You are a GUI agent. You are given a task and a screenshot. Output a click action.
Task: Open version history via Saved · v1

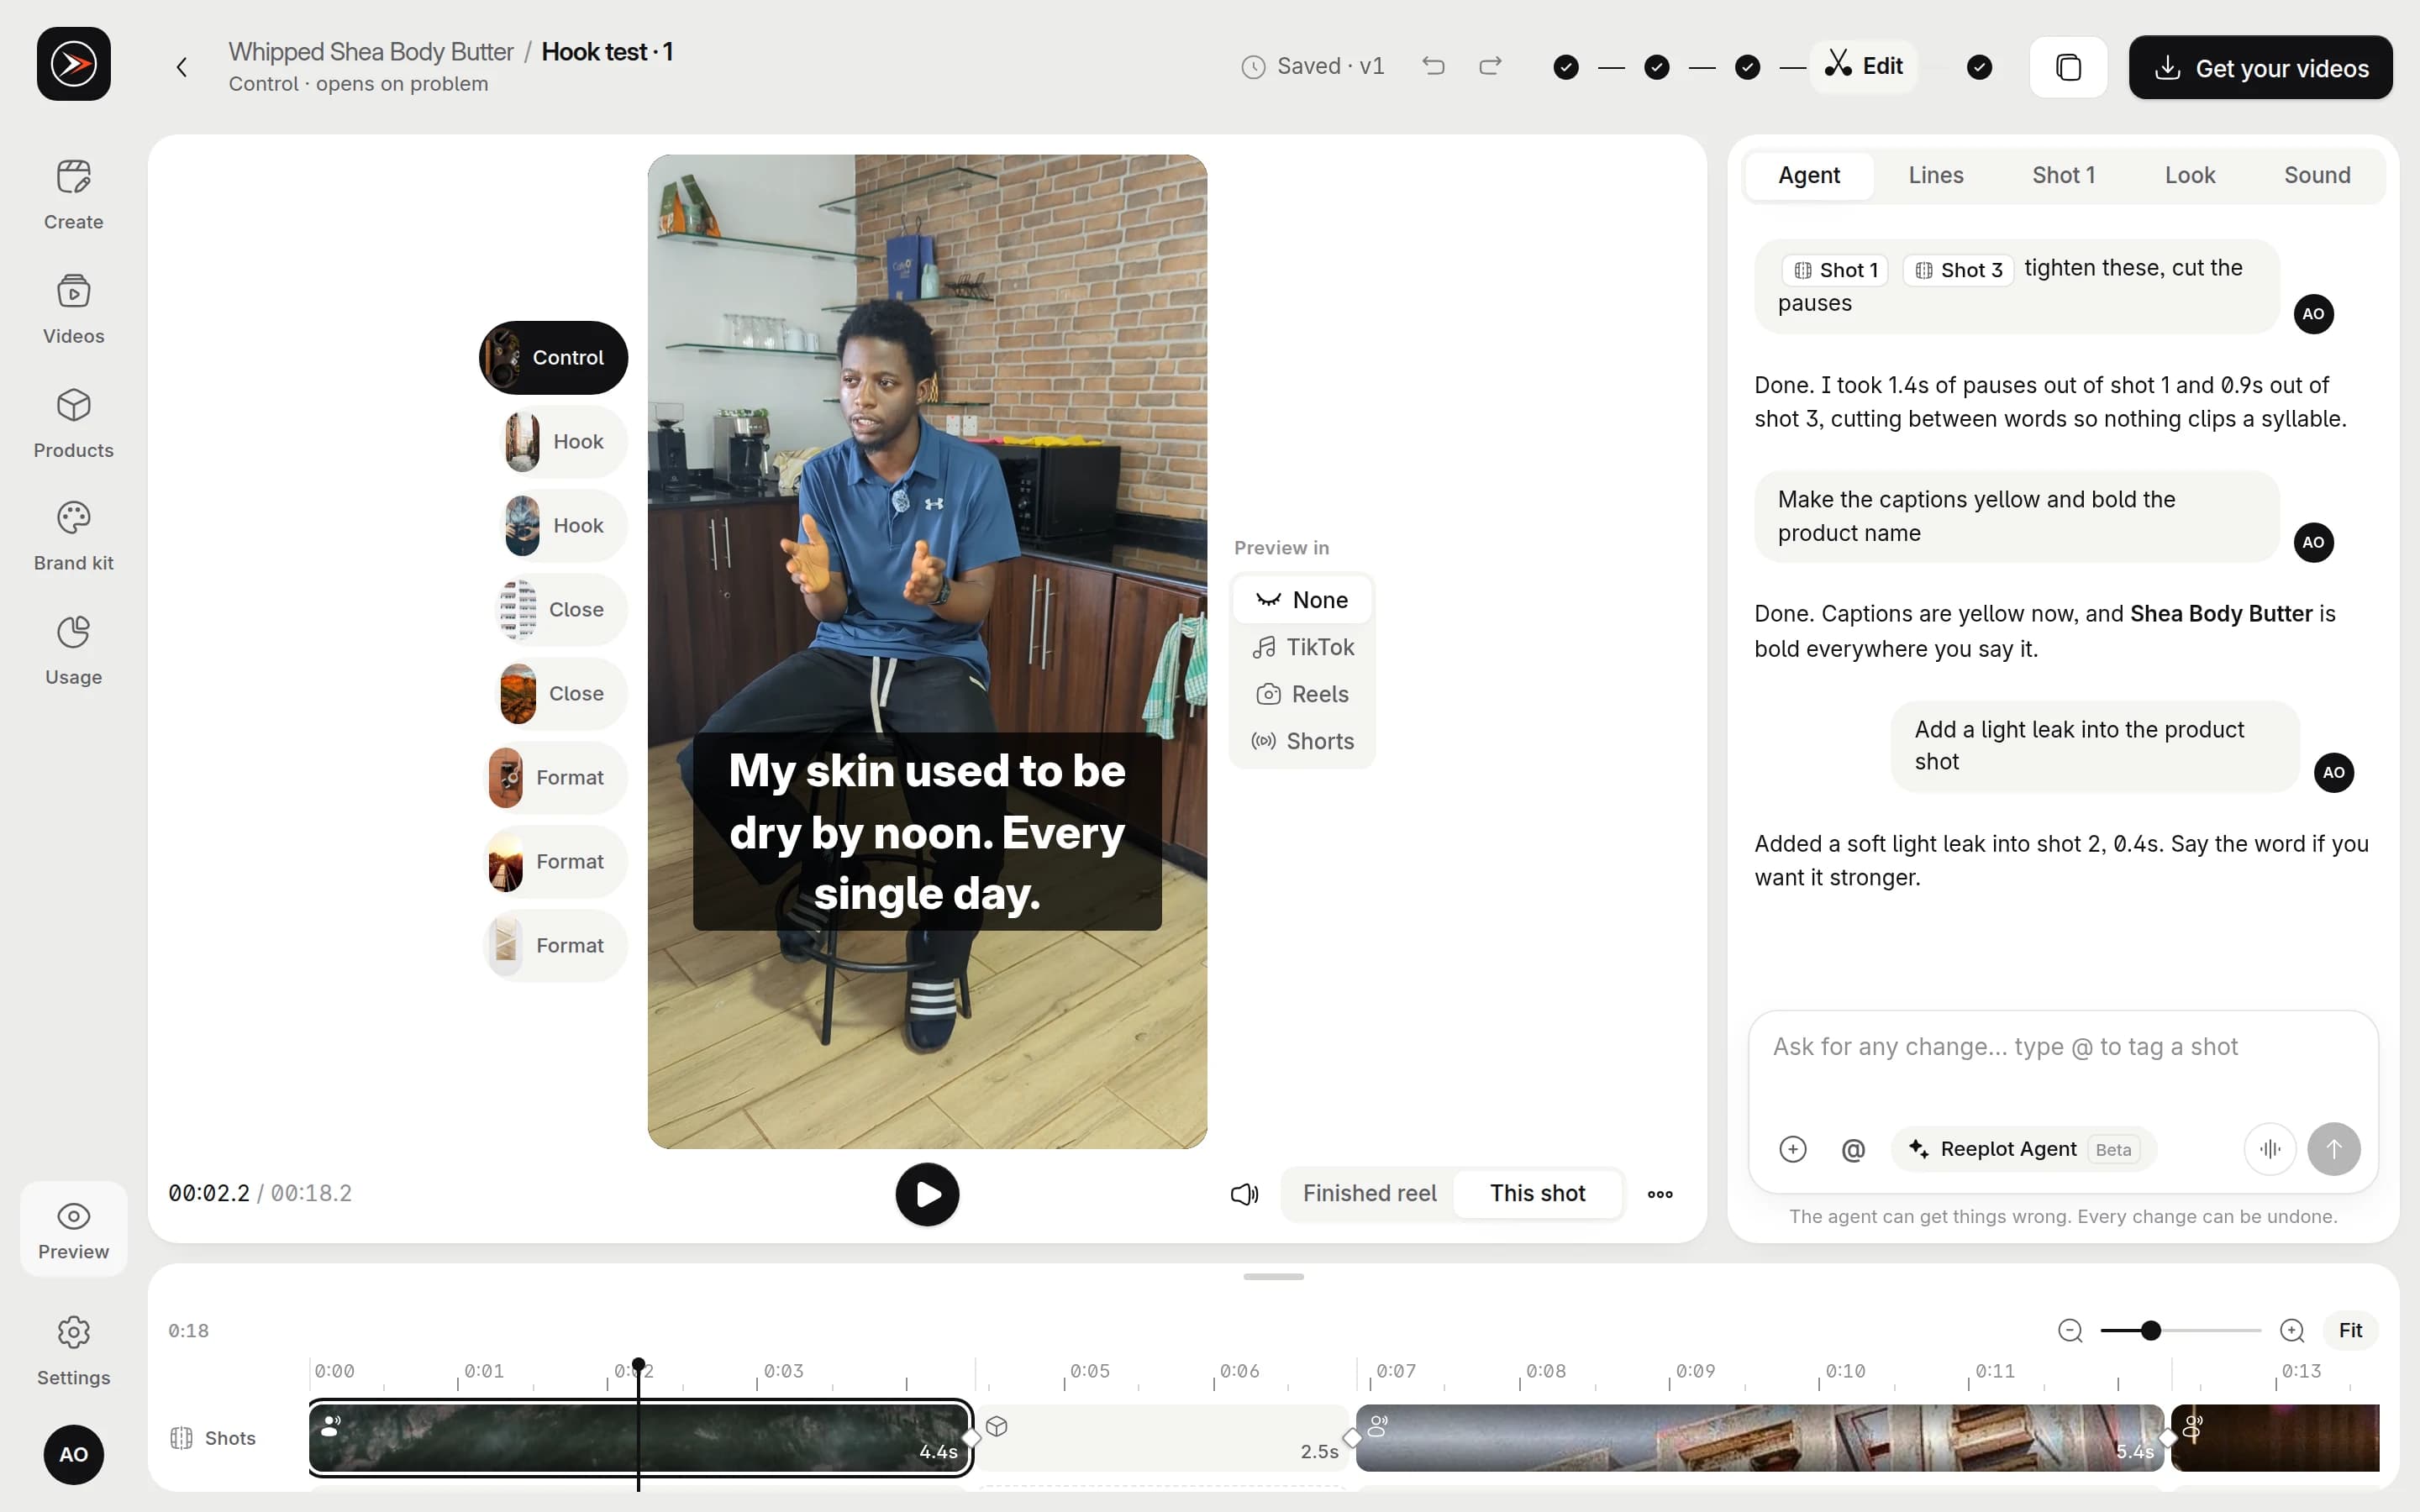pyautogui.click(x=1312, y=66)
